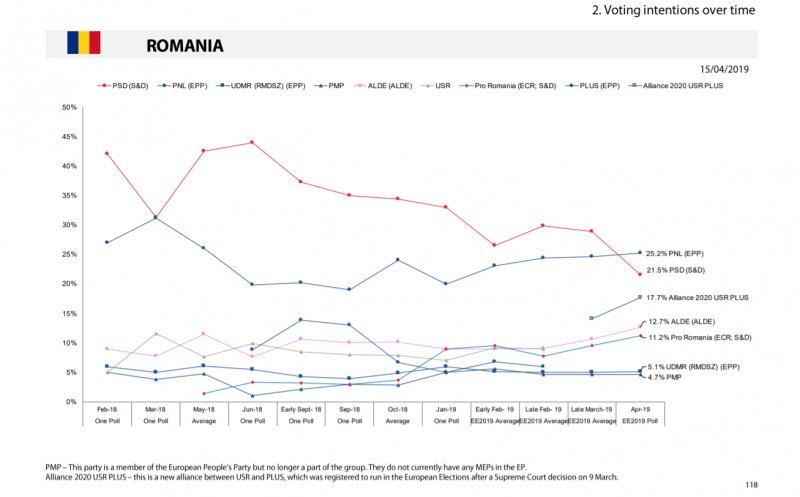Image resolution: width=800 pixels, height=497 pixels.
Task: Click the 50% y-axis label
Action: (69, 107)
